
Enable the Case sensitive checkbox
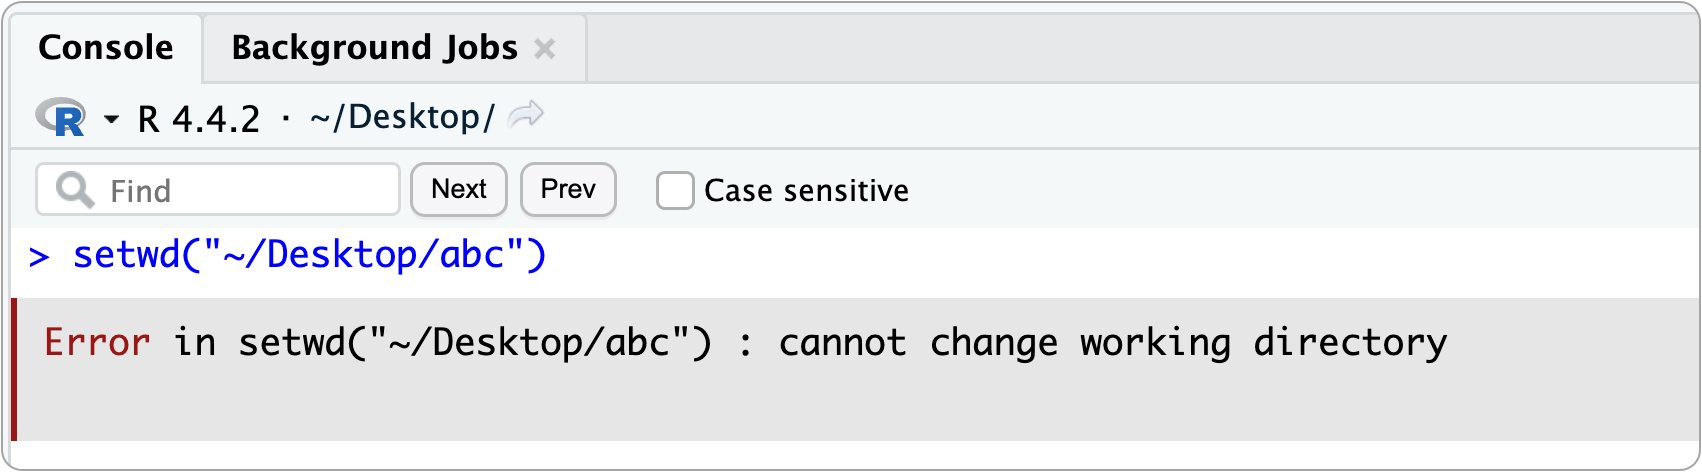click(675, 190)
